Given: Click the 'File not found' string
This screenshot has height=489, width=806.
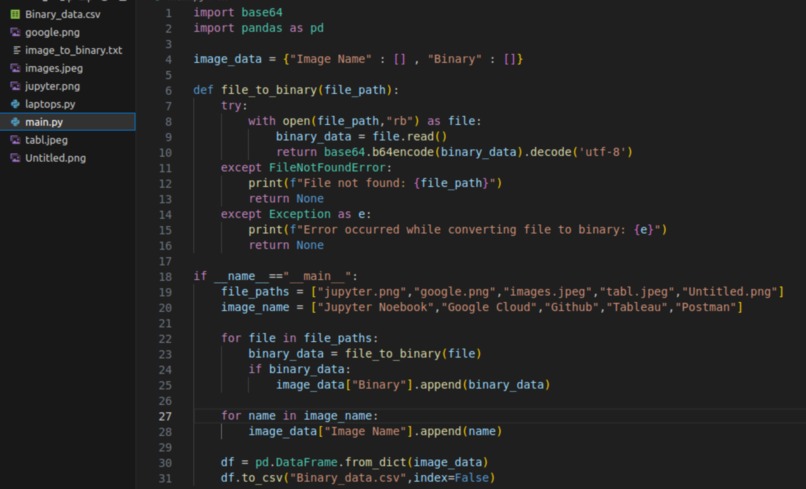Looking at the screenshot, I should (352, 183).
